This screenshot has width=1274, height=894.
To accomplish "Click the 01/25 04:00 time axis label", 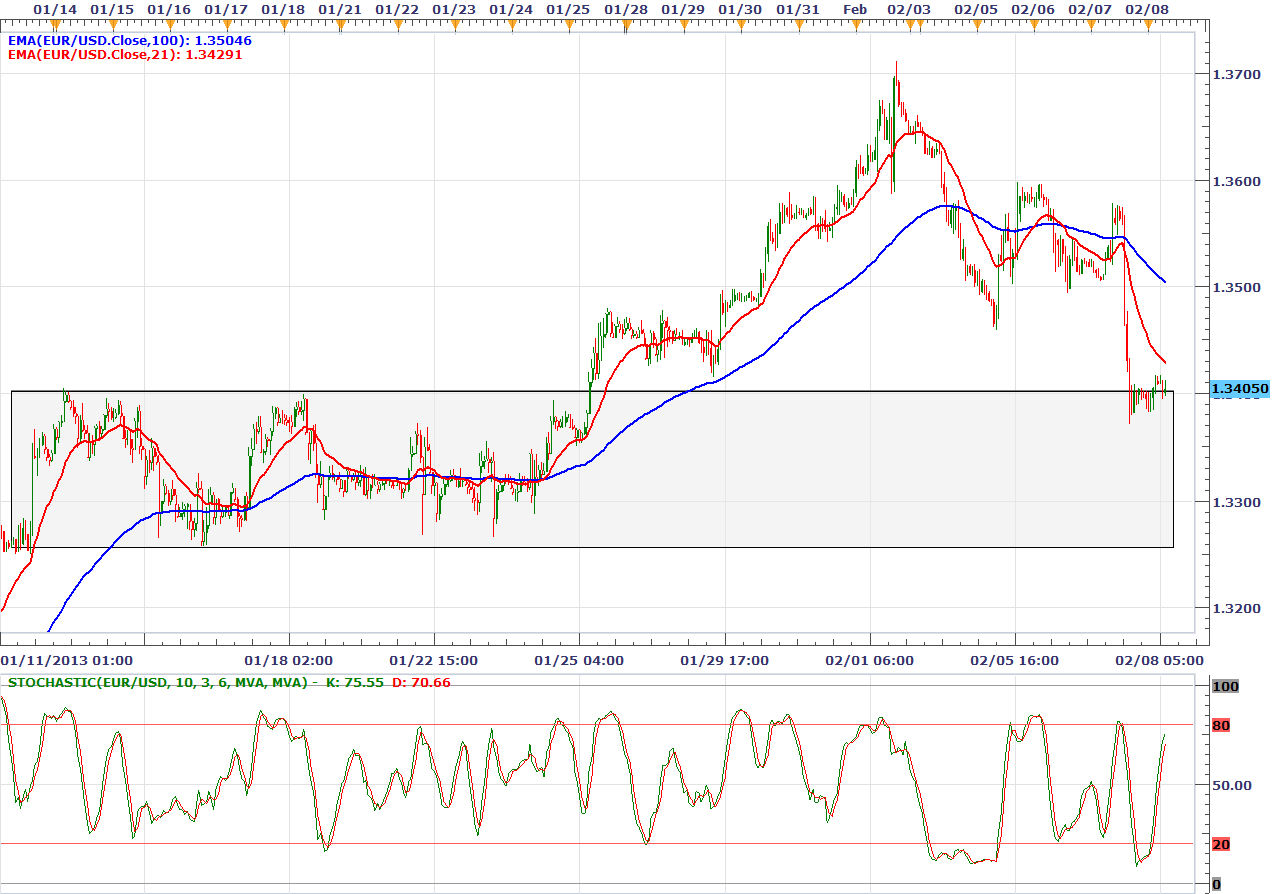I will [579, 661].
